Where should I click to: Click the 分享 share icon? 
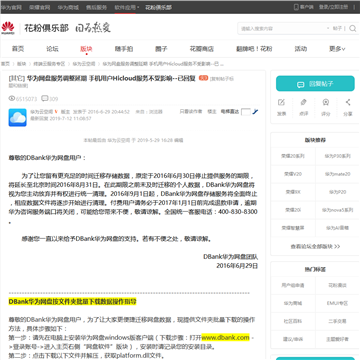point(348,102)
